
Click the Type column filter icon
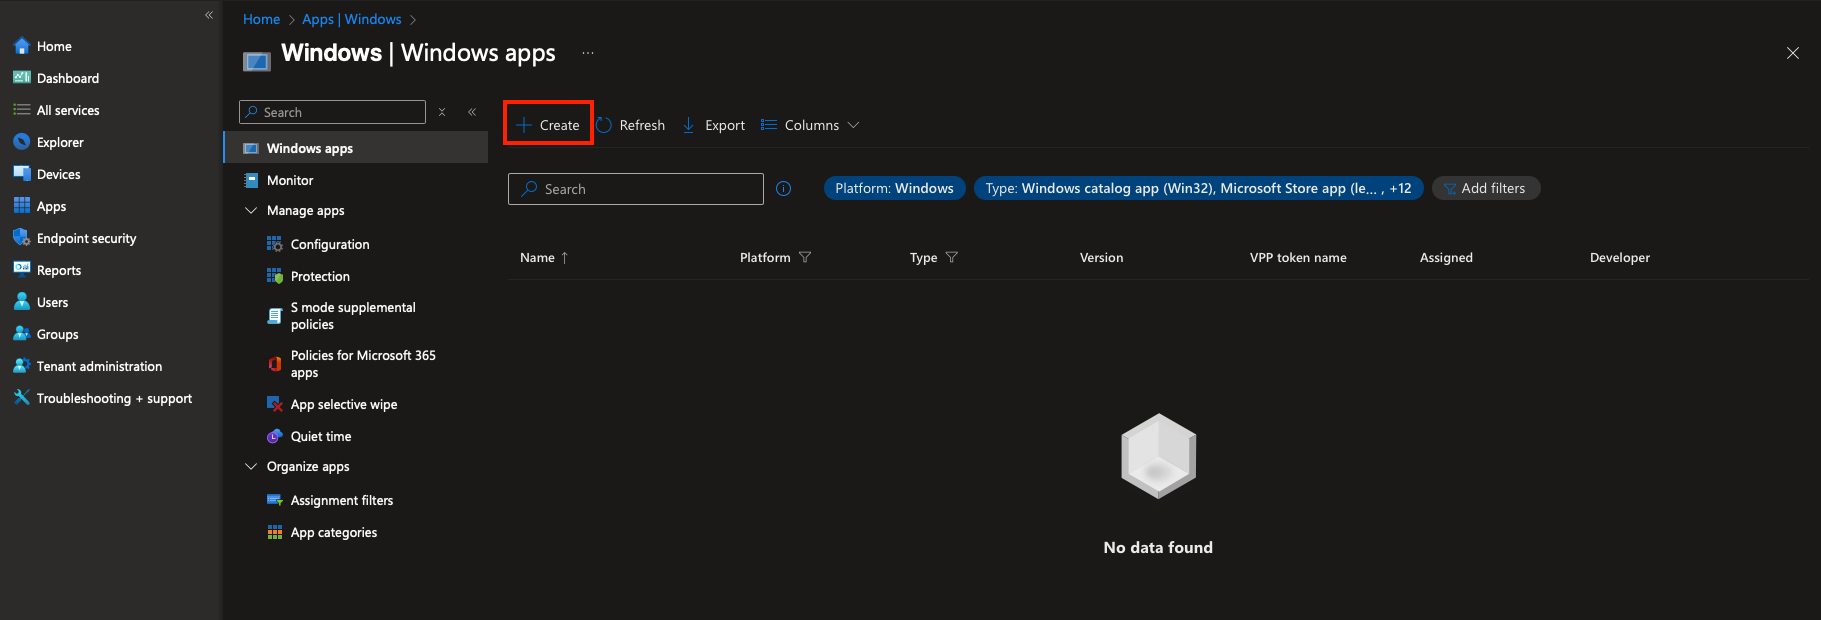pyautogui.click(x=952, y=257)
